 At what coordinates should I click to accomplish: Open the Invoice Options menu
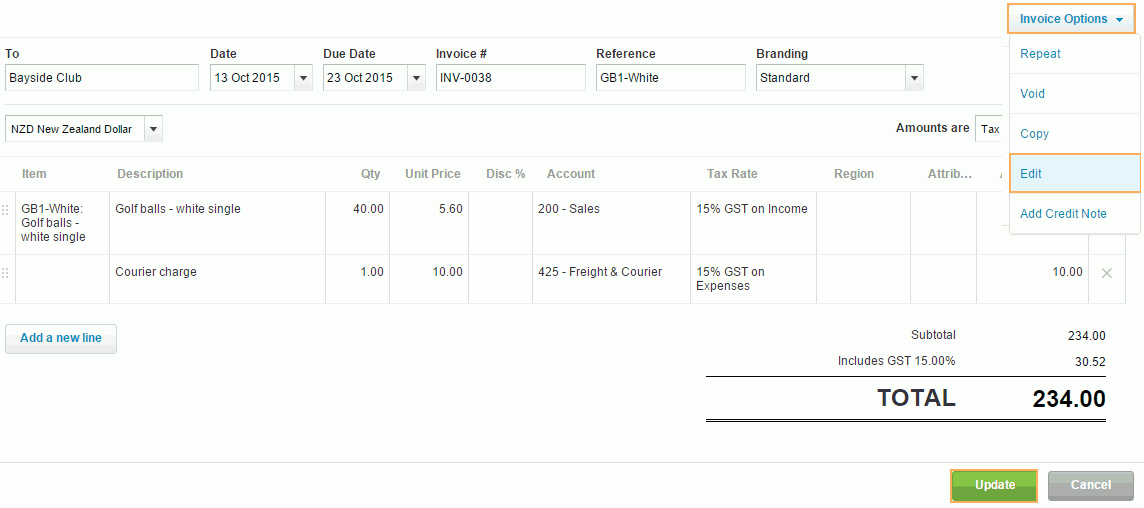(x=1071, y=19)
